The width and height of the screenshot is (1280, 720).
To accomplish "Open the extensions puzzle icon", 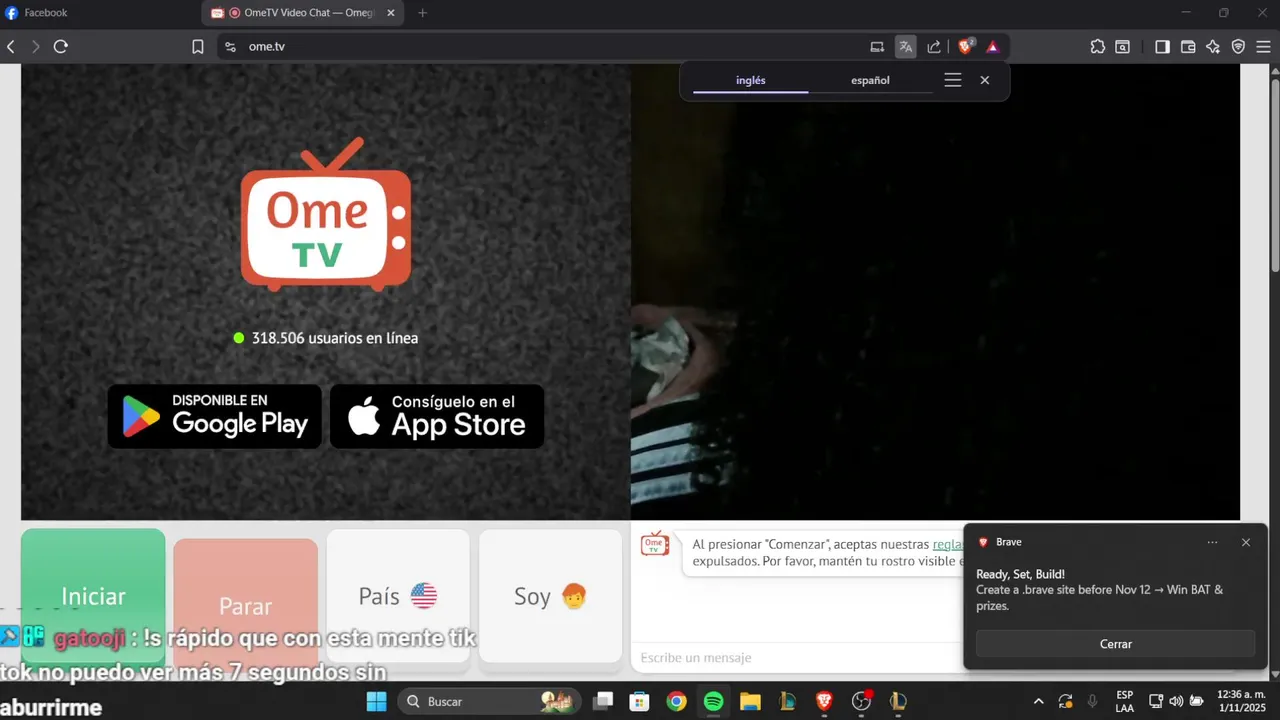I will pyautogui.click(x=1097, y=47).
